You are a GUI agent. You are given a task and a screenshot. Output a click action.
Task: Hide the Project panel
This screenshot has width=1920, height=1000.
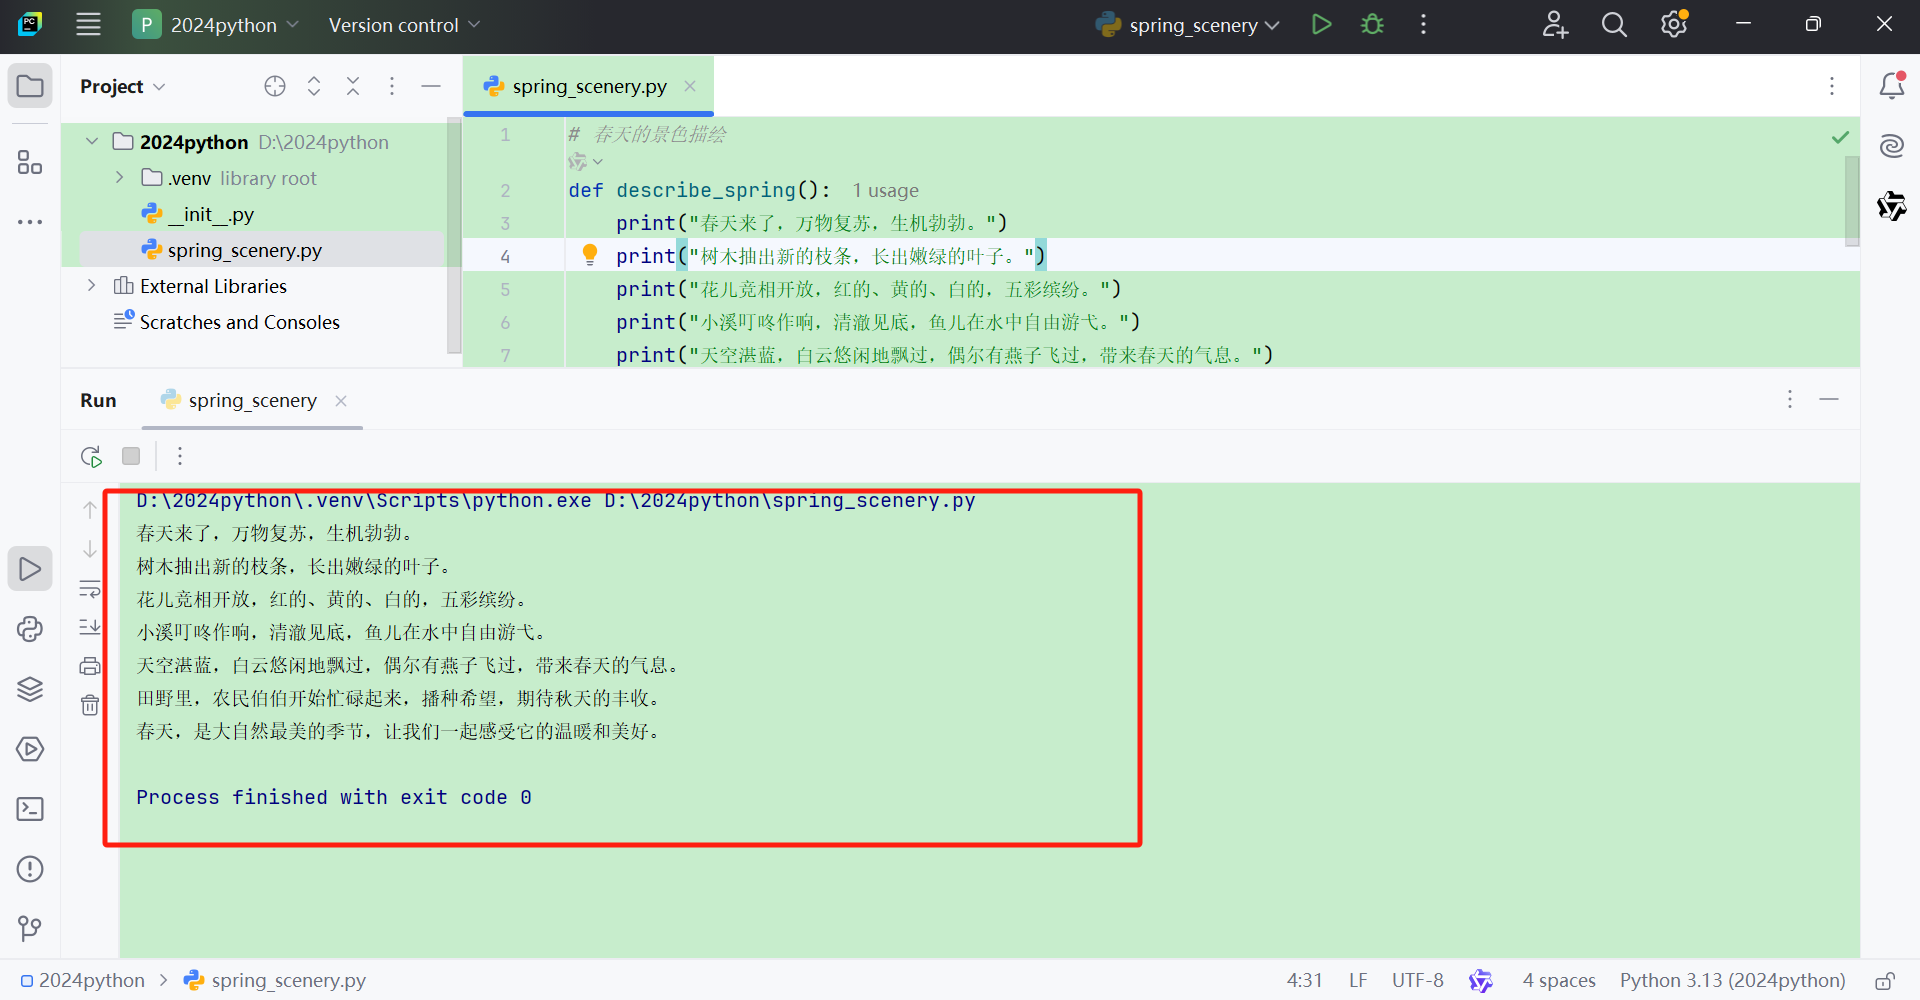431,86
